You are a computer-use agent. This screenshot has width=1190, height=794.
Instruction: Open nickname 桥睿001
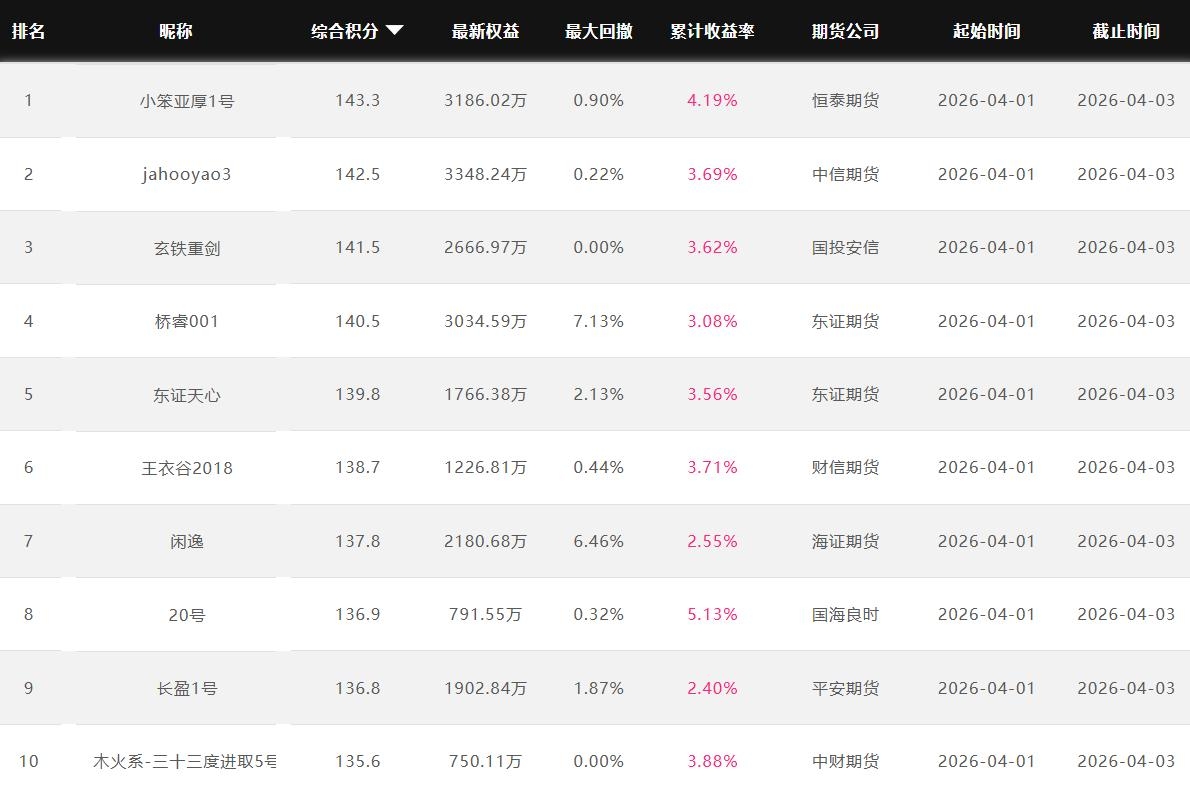187,321
